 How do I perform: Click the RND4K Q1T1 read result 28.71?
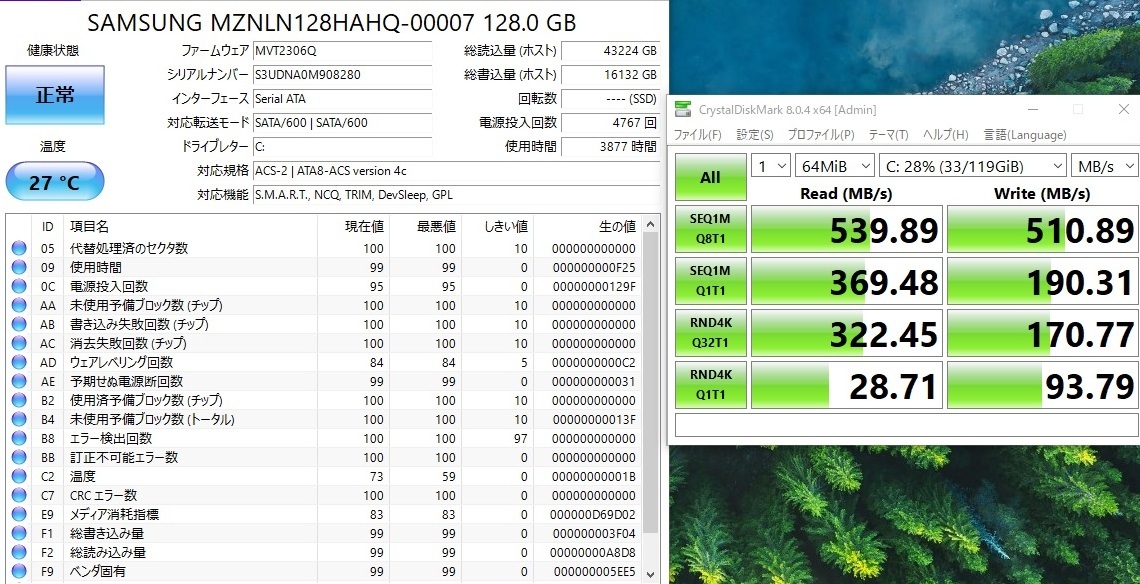tap(846, 385)
